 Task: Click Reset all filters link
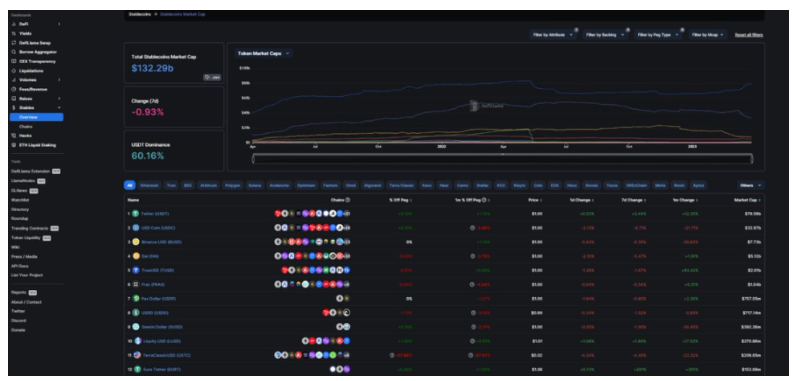748,35
